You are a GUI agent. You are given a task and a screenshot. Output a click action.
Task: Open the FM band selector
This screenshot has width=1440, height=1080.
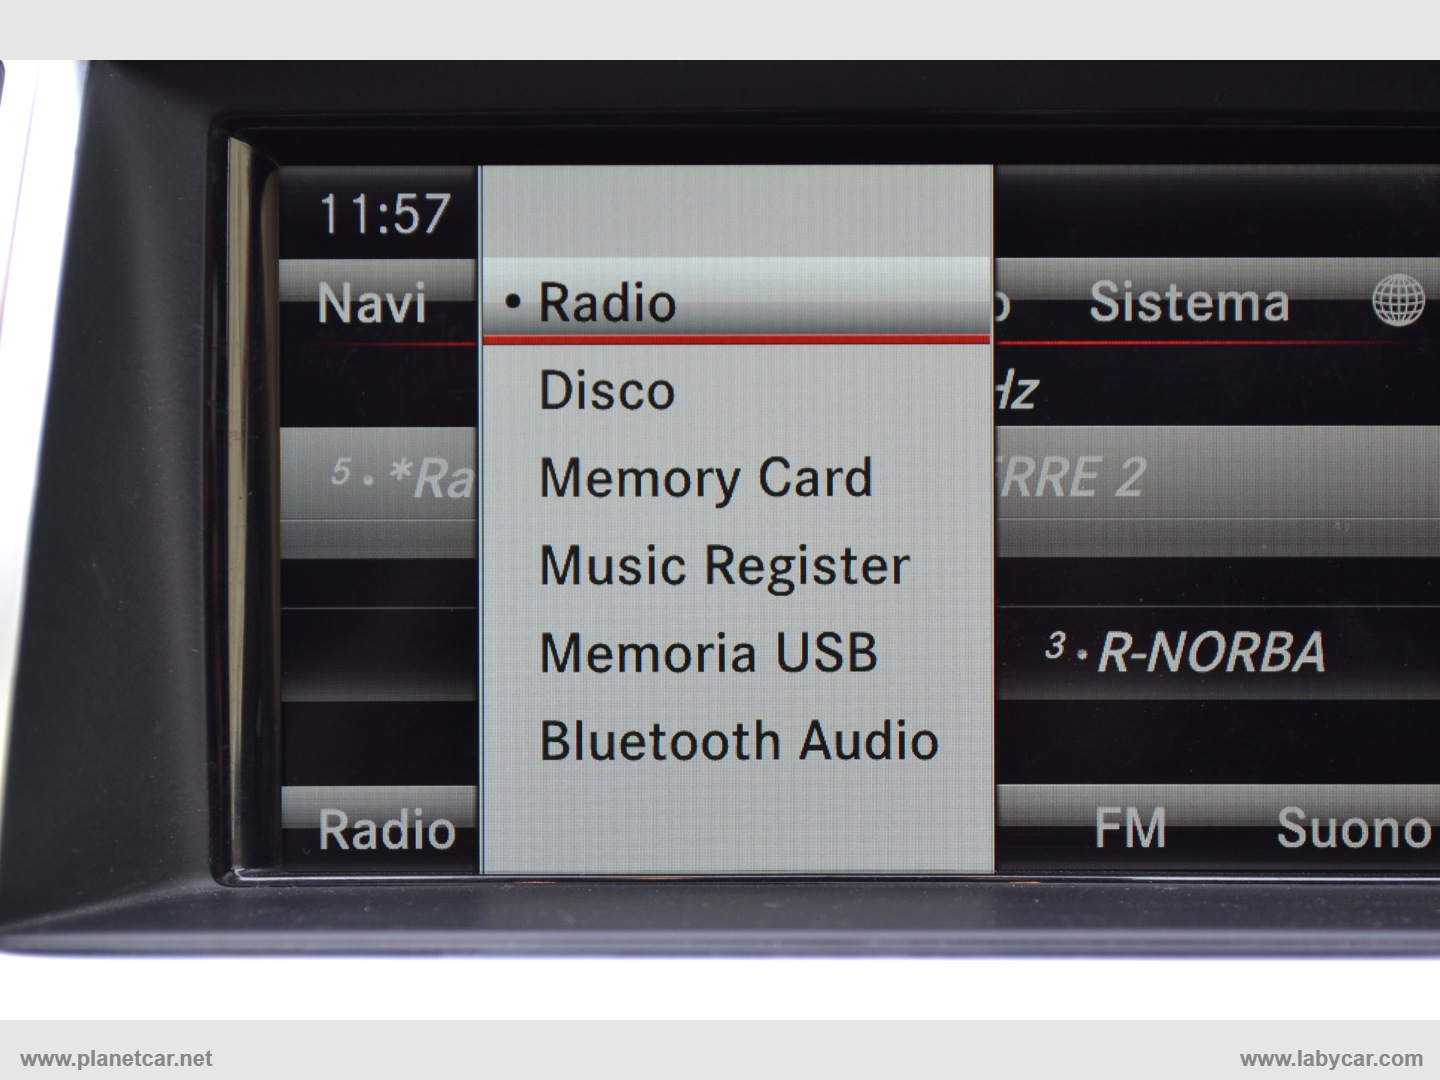pos(1130,828)
